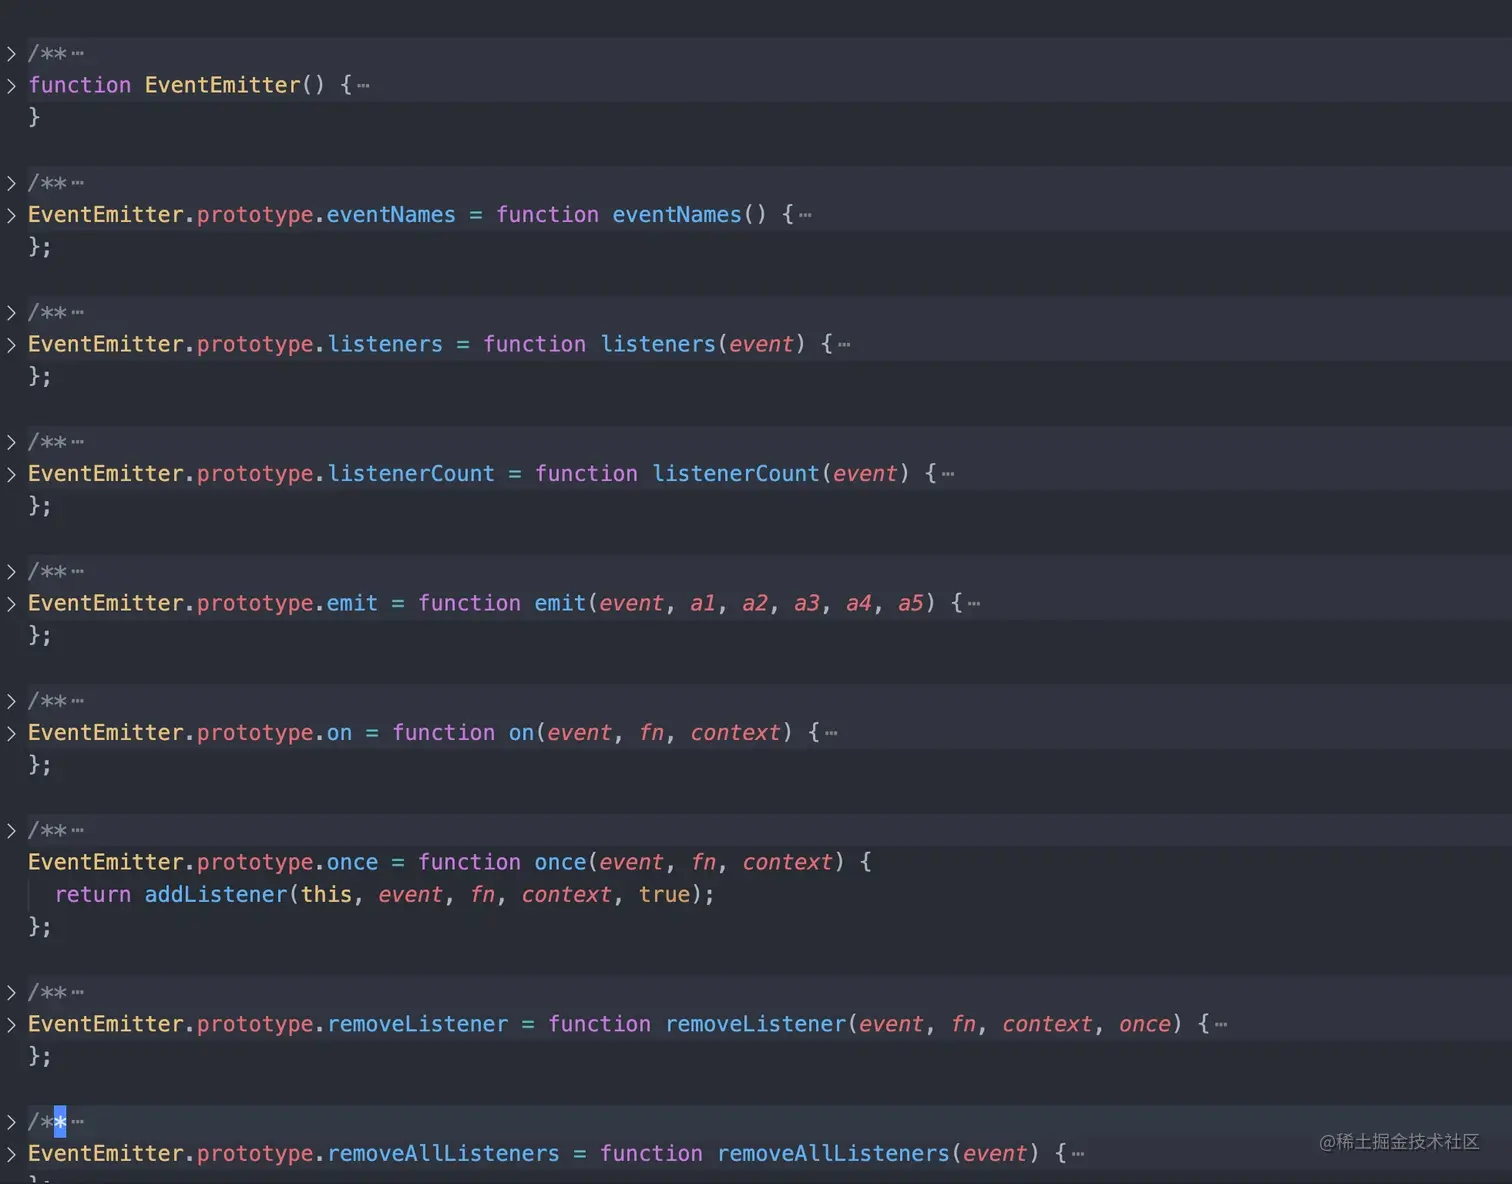This screenshot has height=1184, width=1512.
Task: Click the 'context' parameter in the on signature
Action: tap(736, 733)
